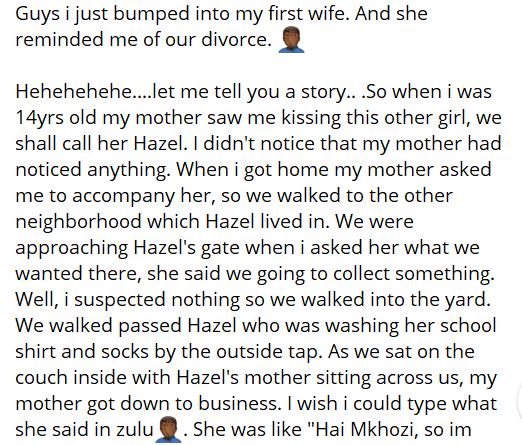Click the word 'approaching' in the story
The image size is (522, 445).
[x=72, y=247]
